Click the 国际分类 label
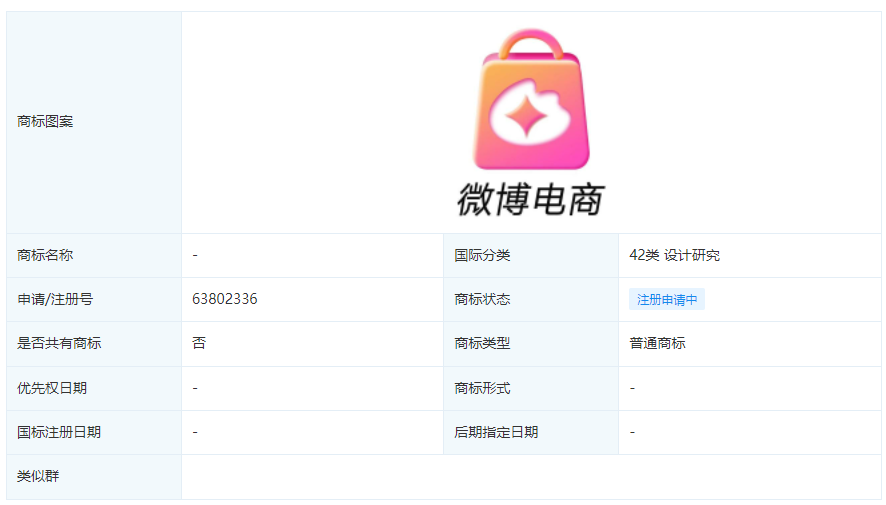Viewport: 886px width, 505px height. pos(482,255)
